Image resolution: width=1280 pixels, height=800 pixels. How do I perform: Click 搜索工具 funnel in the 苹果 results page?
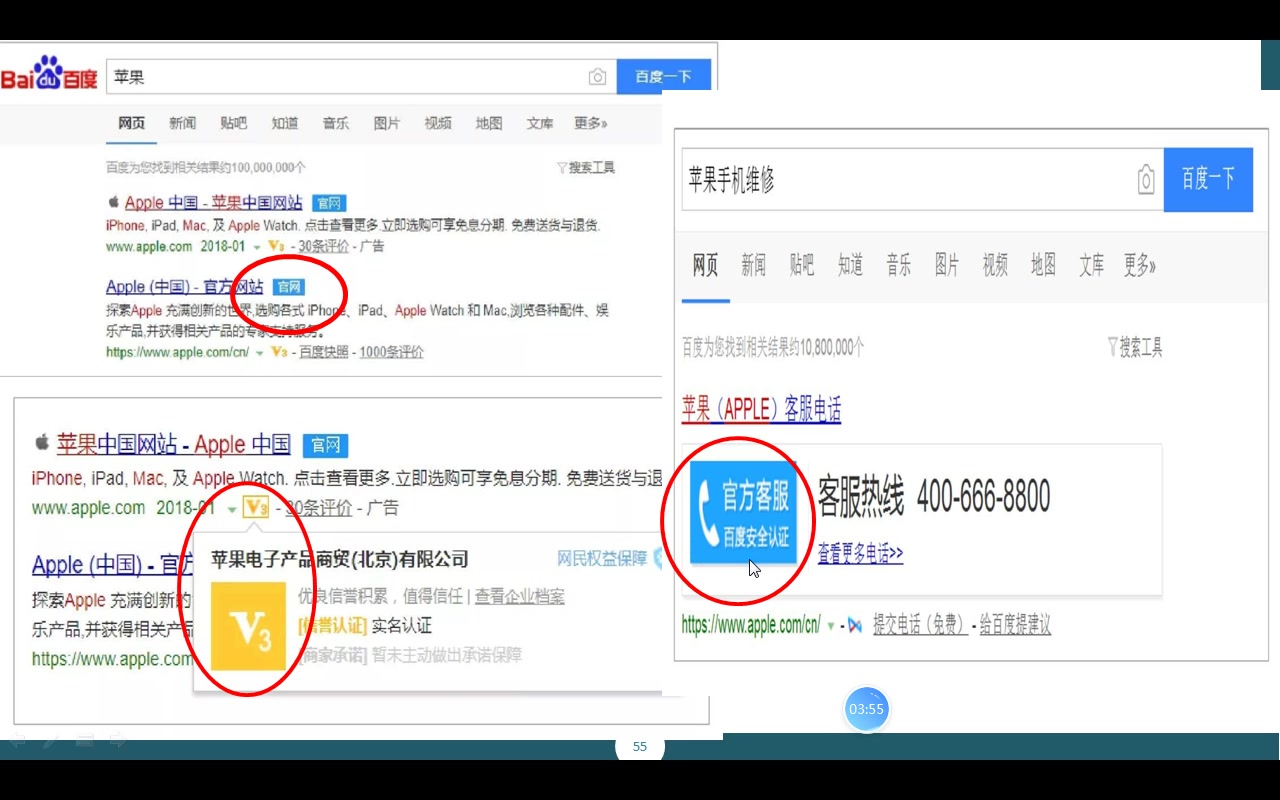point(562,168)
